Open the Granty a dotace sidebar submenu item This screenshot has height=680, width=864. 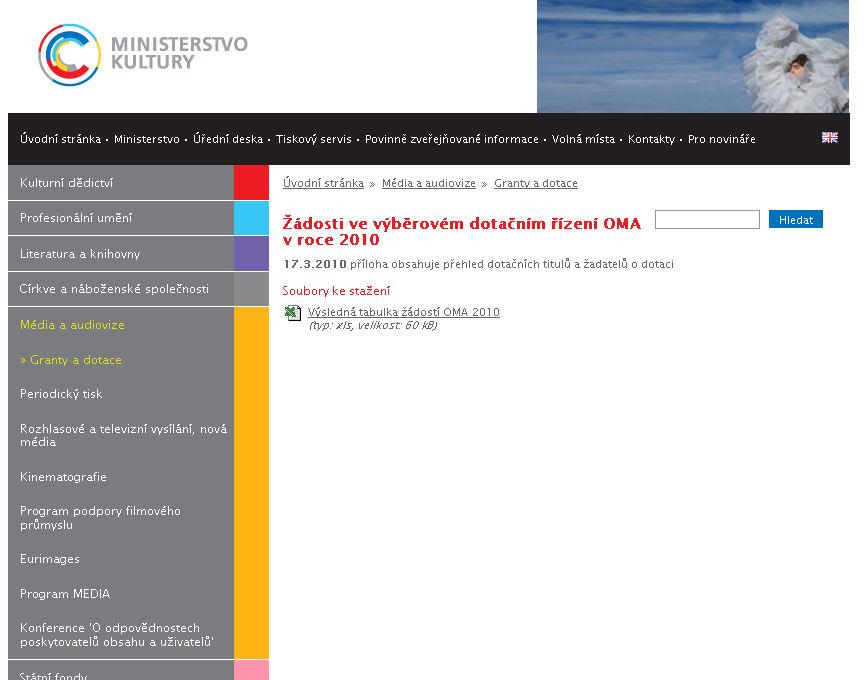(71, 360)
